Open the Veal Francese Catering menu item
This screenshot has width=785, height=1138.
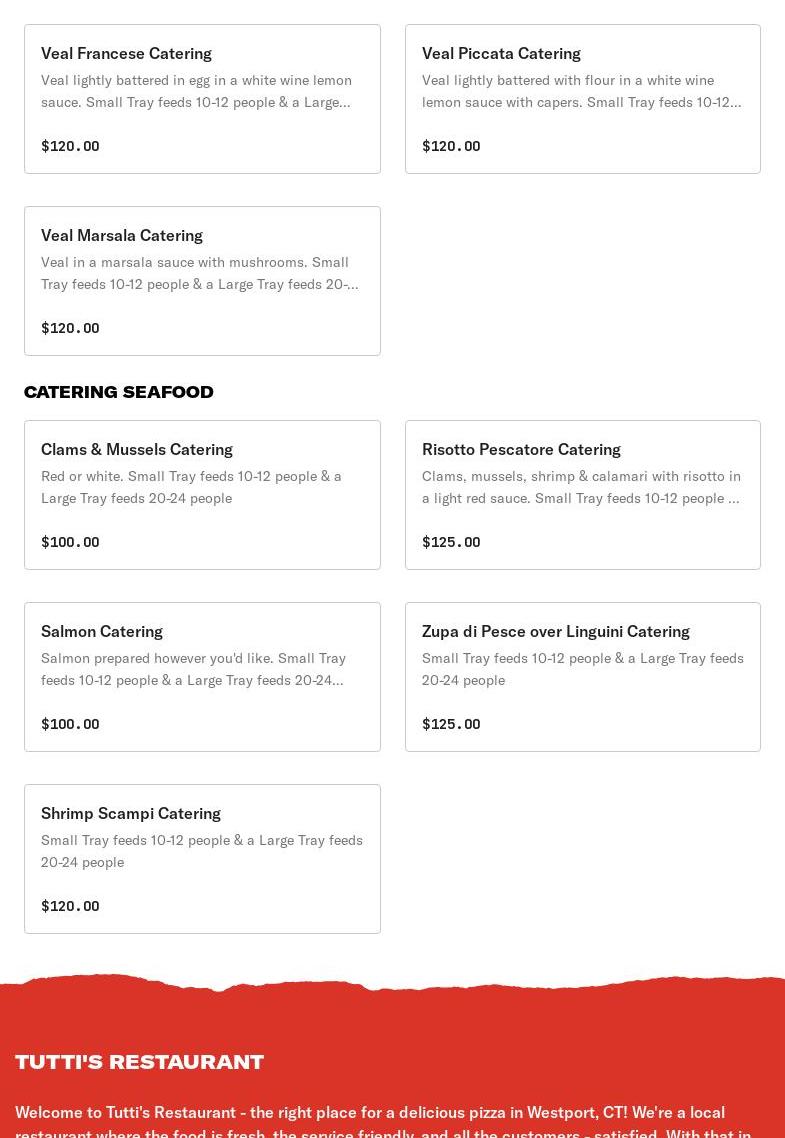click(x=126, y=53)
